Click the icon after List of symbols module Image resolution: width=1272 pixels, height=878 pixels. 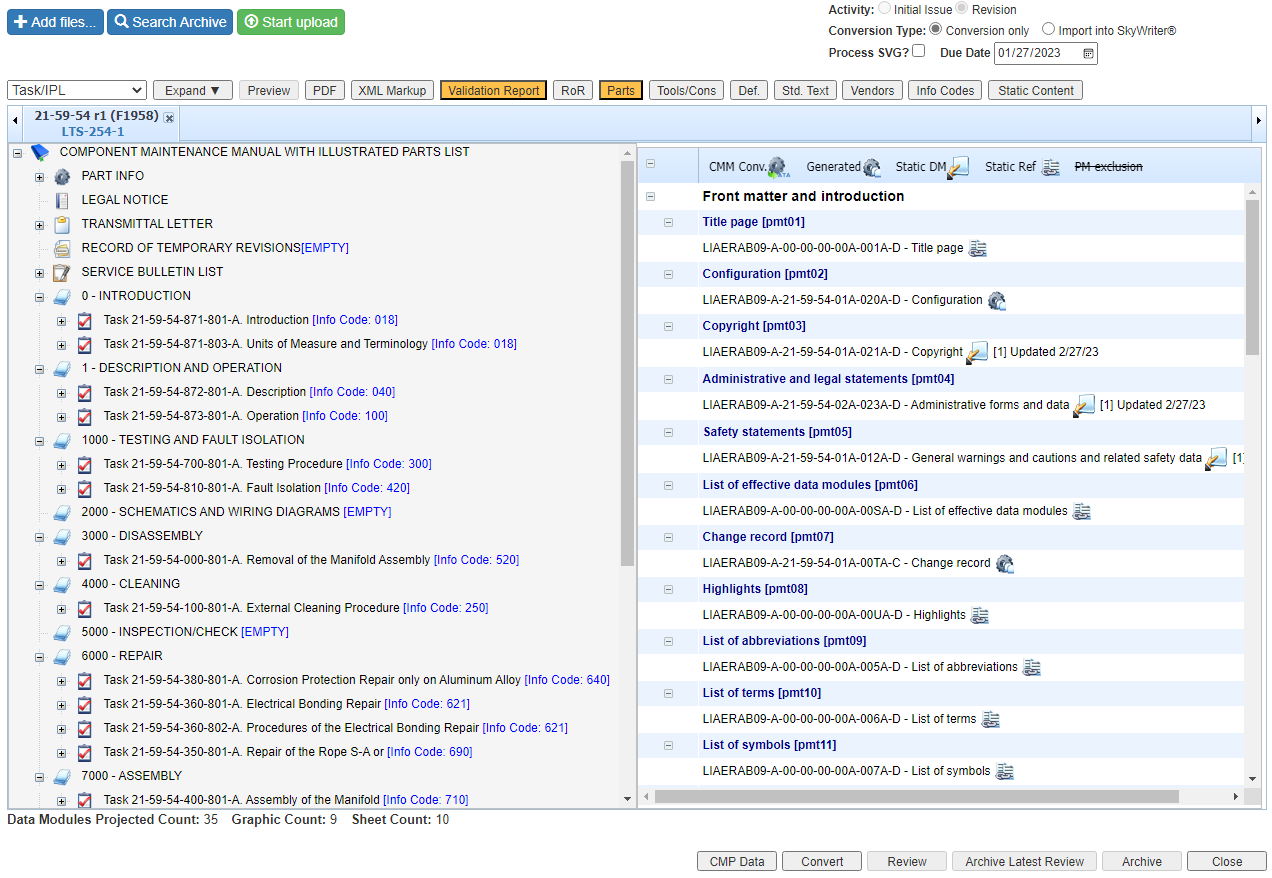1005,771
